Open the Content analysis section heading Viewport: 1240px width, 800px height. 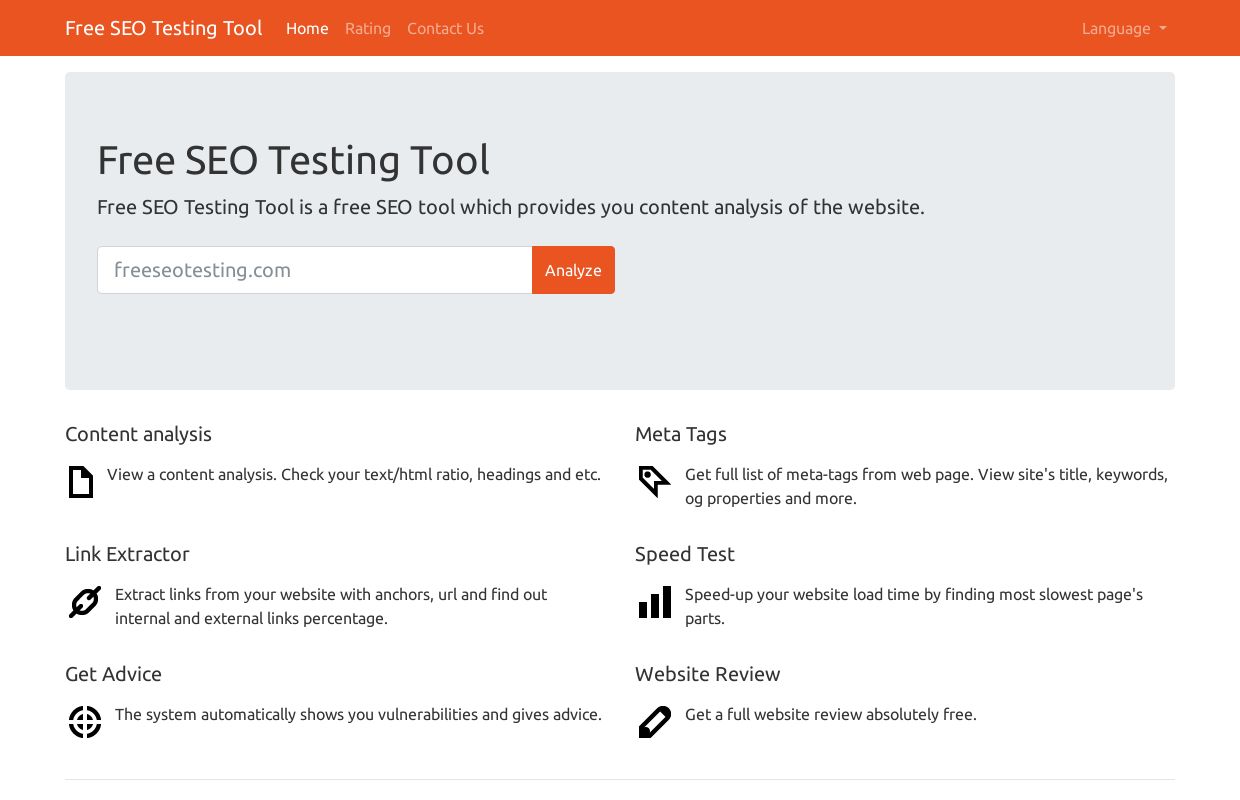pyautogui.click(x=138, y=434)
